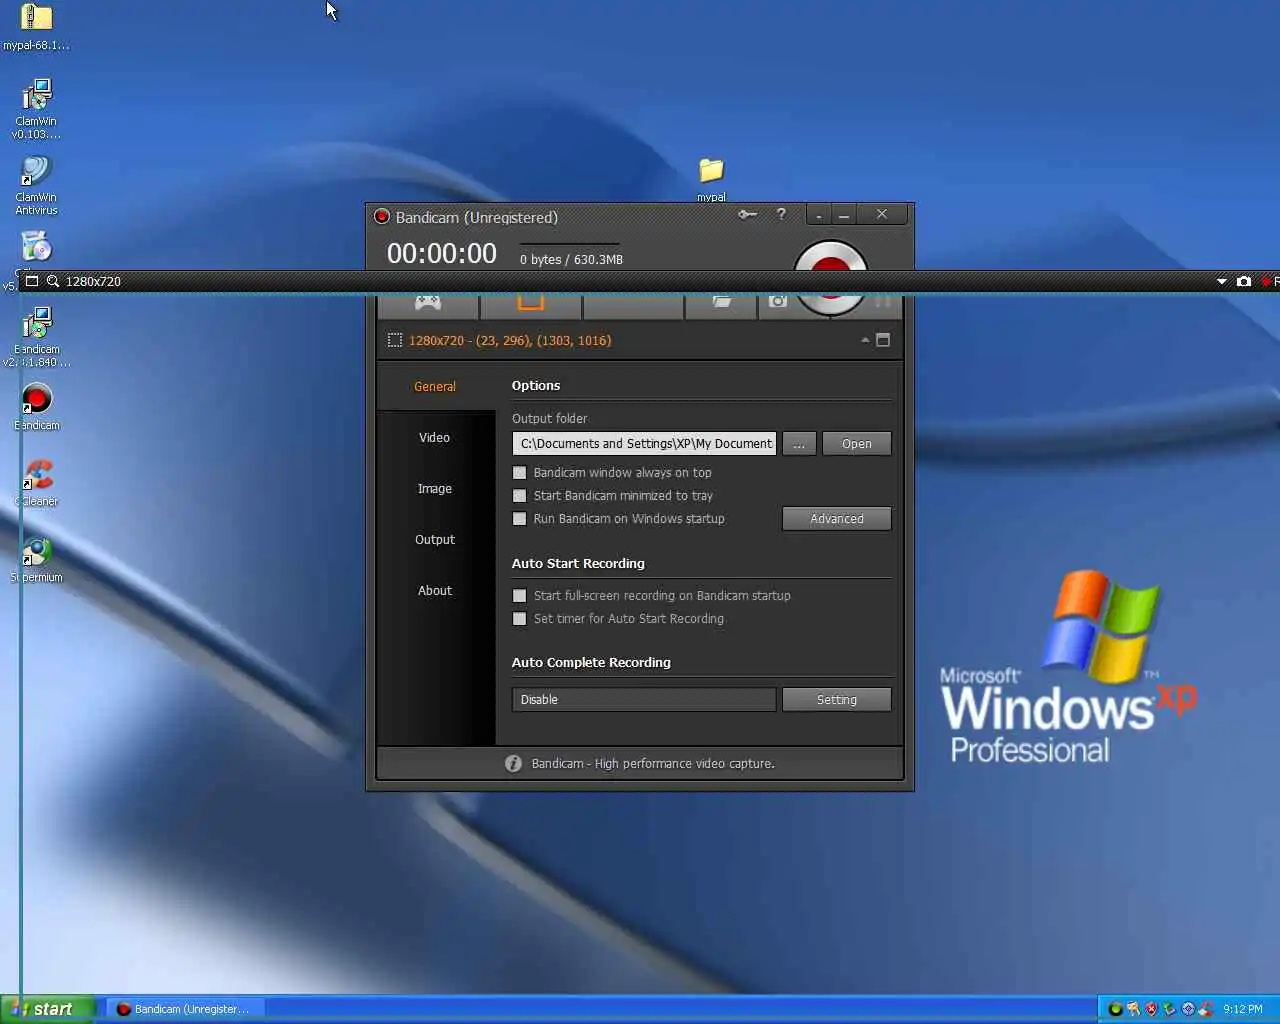Open the overlay bar dropdown triangle
Screen dimensions: 1280x1024
pyautogui.click(x=1222, y=282)
